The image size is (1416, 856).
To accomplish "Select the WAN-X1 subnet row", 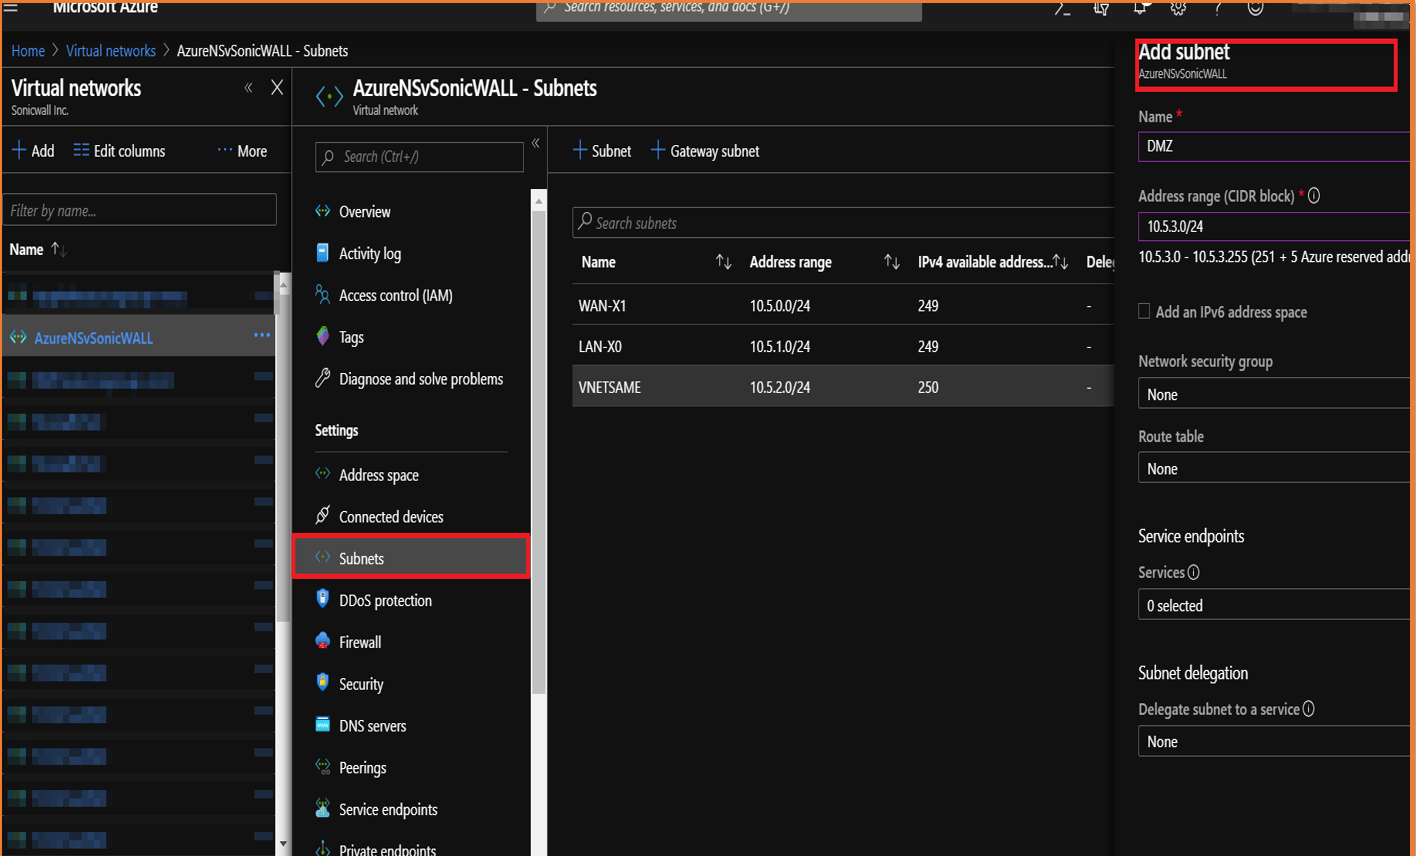I will pos(843,305).
